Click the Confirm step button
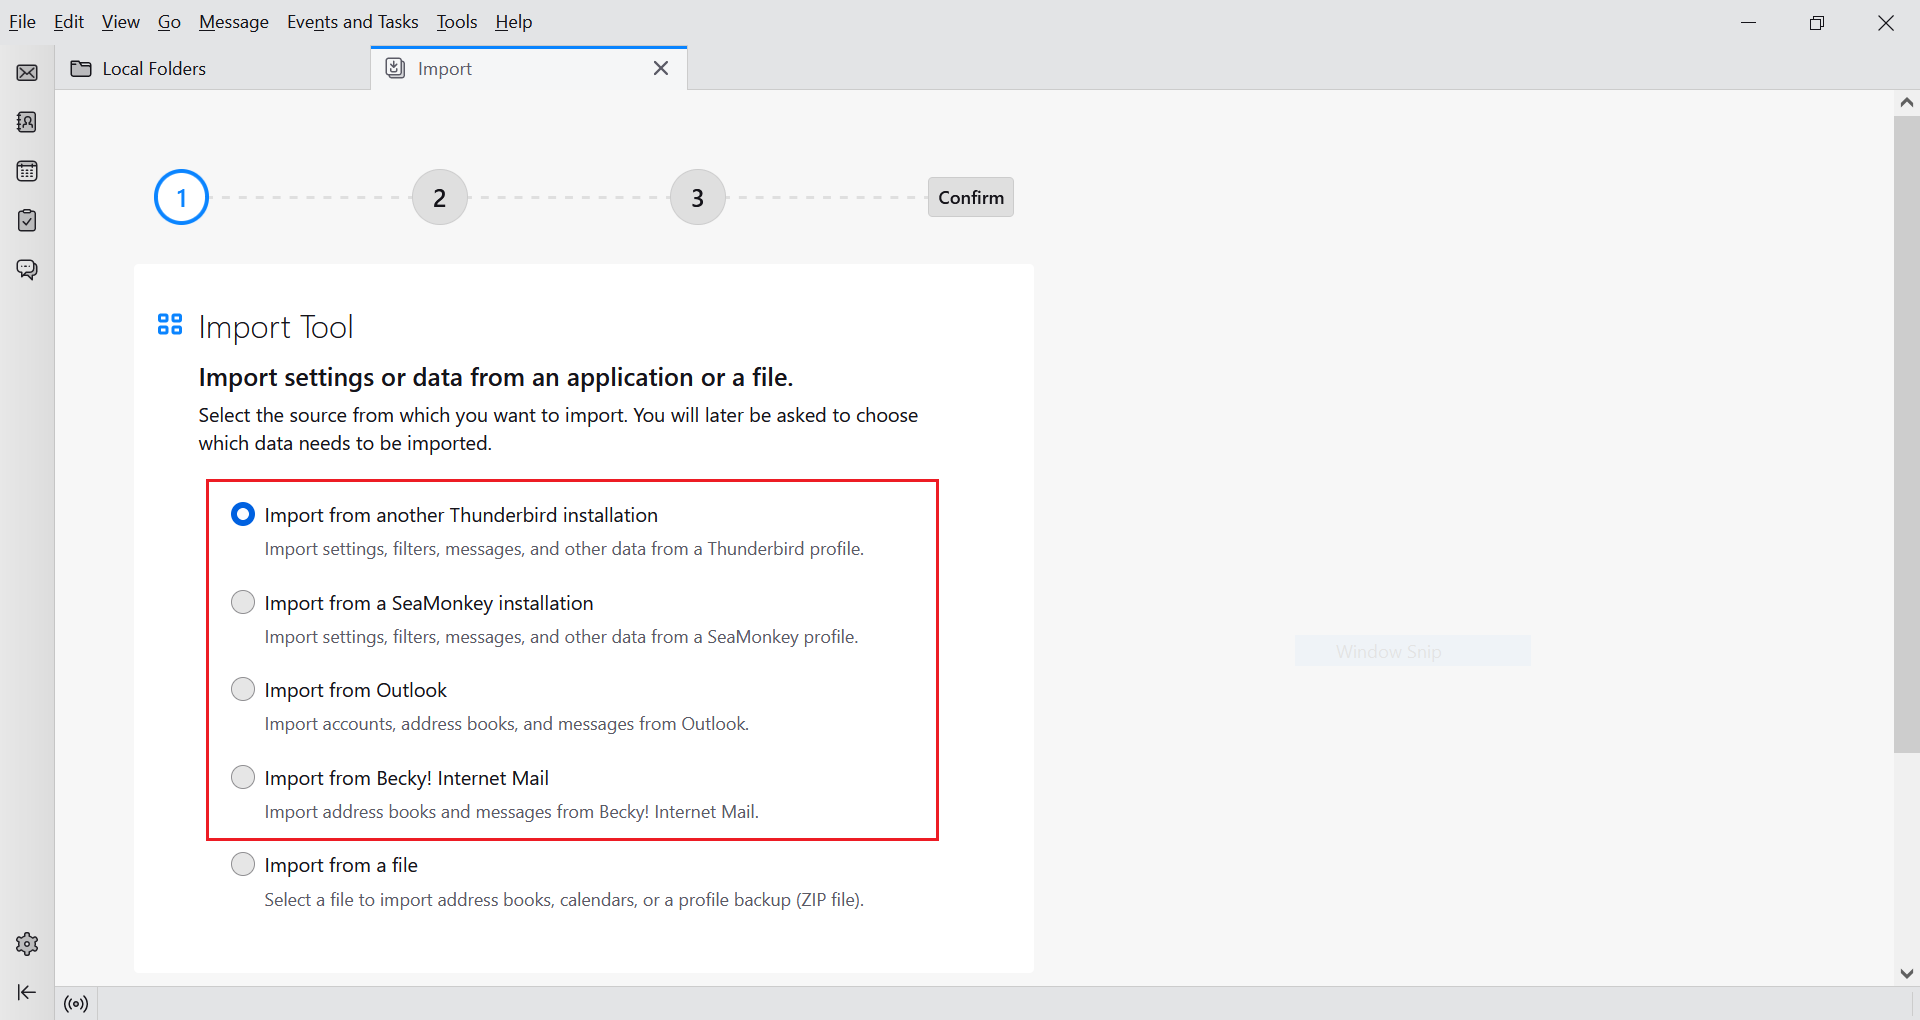 click(971, 197)
